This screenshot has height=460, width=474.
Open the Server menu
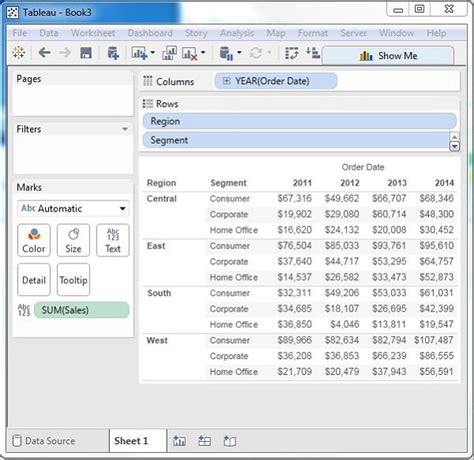point(353,33)
